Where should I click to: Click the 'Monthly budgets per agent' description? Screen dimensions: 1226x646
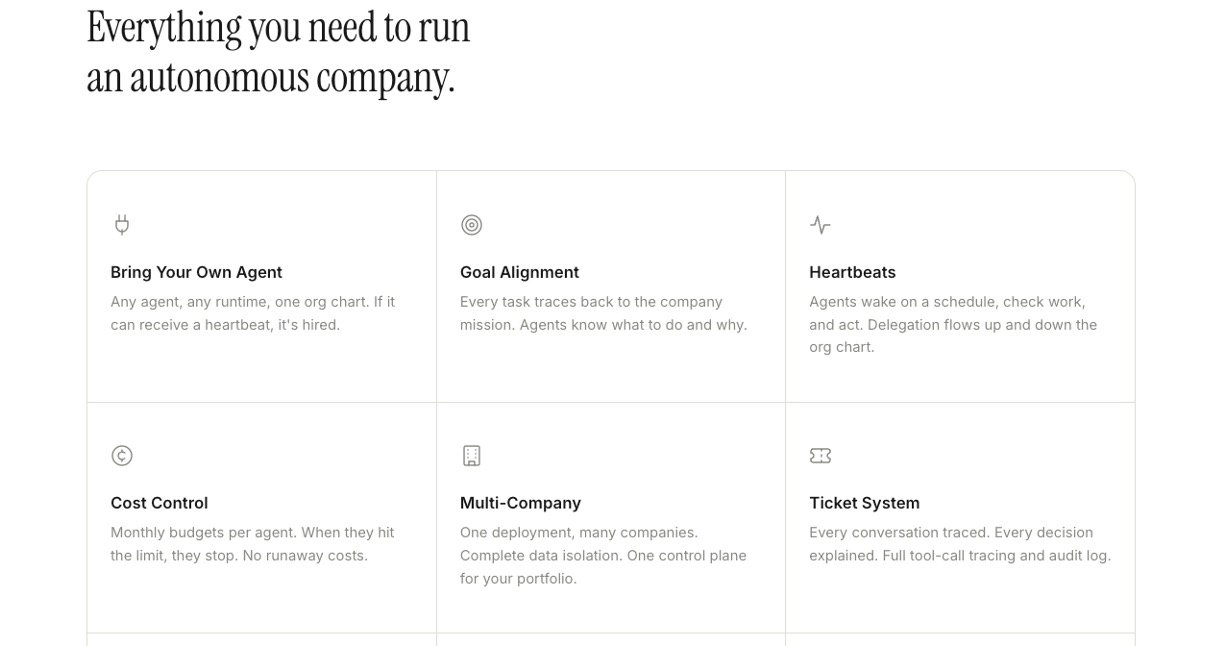coord(253,544)
